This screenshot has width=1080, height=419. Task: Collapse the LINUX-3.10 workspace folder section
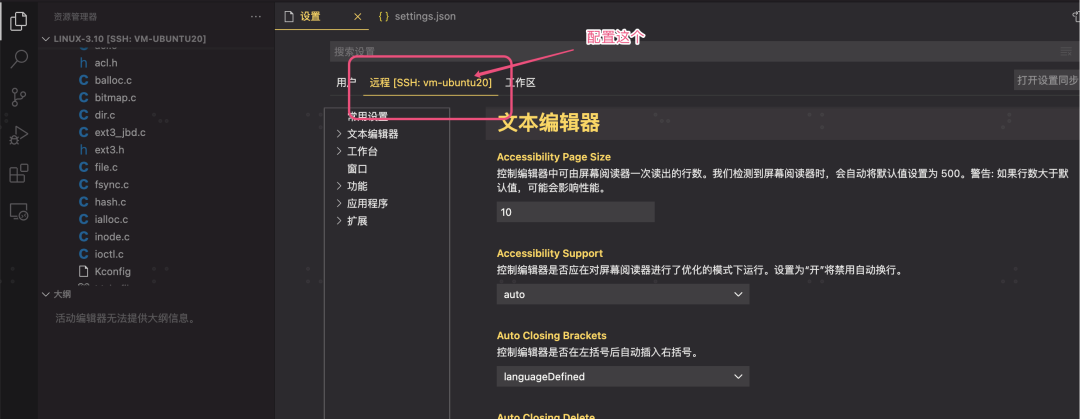point(124,39)
